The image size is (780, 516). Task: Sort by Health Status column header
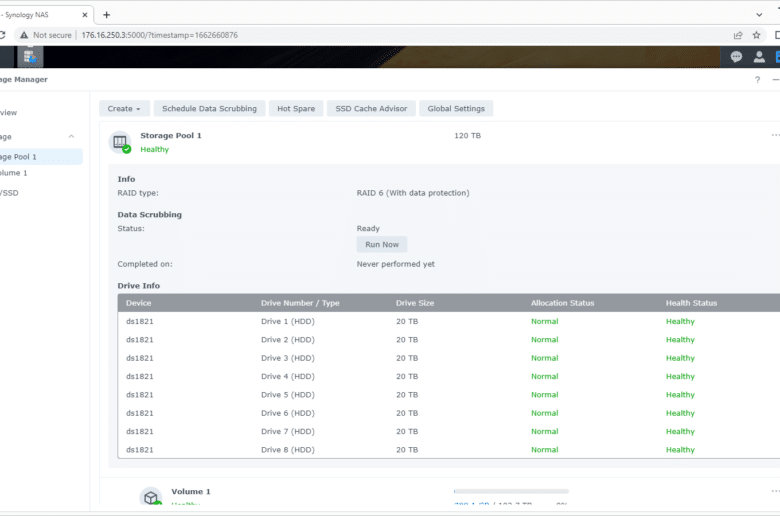[691, 303]
